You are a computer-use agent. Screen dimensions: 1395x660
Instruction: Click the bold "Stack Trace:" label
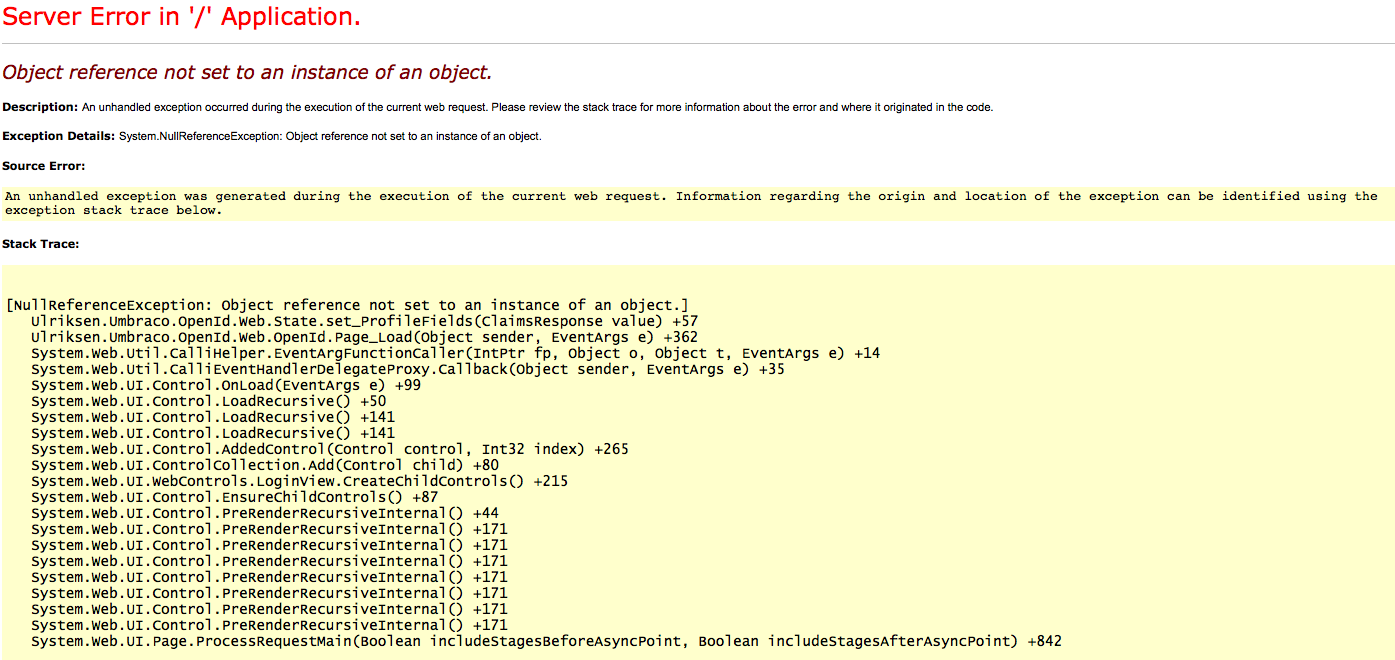(x=41, y=244)
